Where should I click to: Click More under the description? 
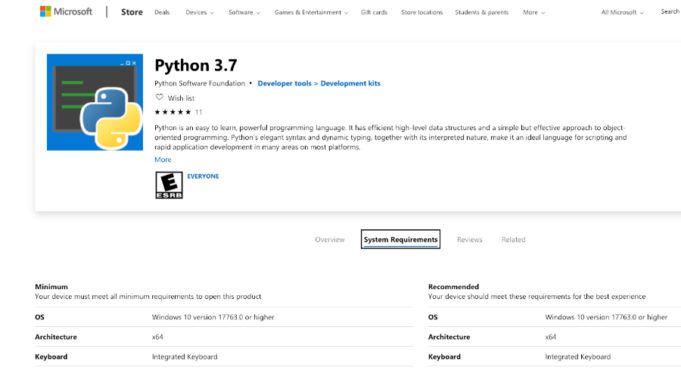coord(163,160)
